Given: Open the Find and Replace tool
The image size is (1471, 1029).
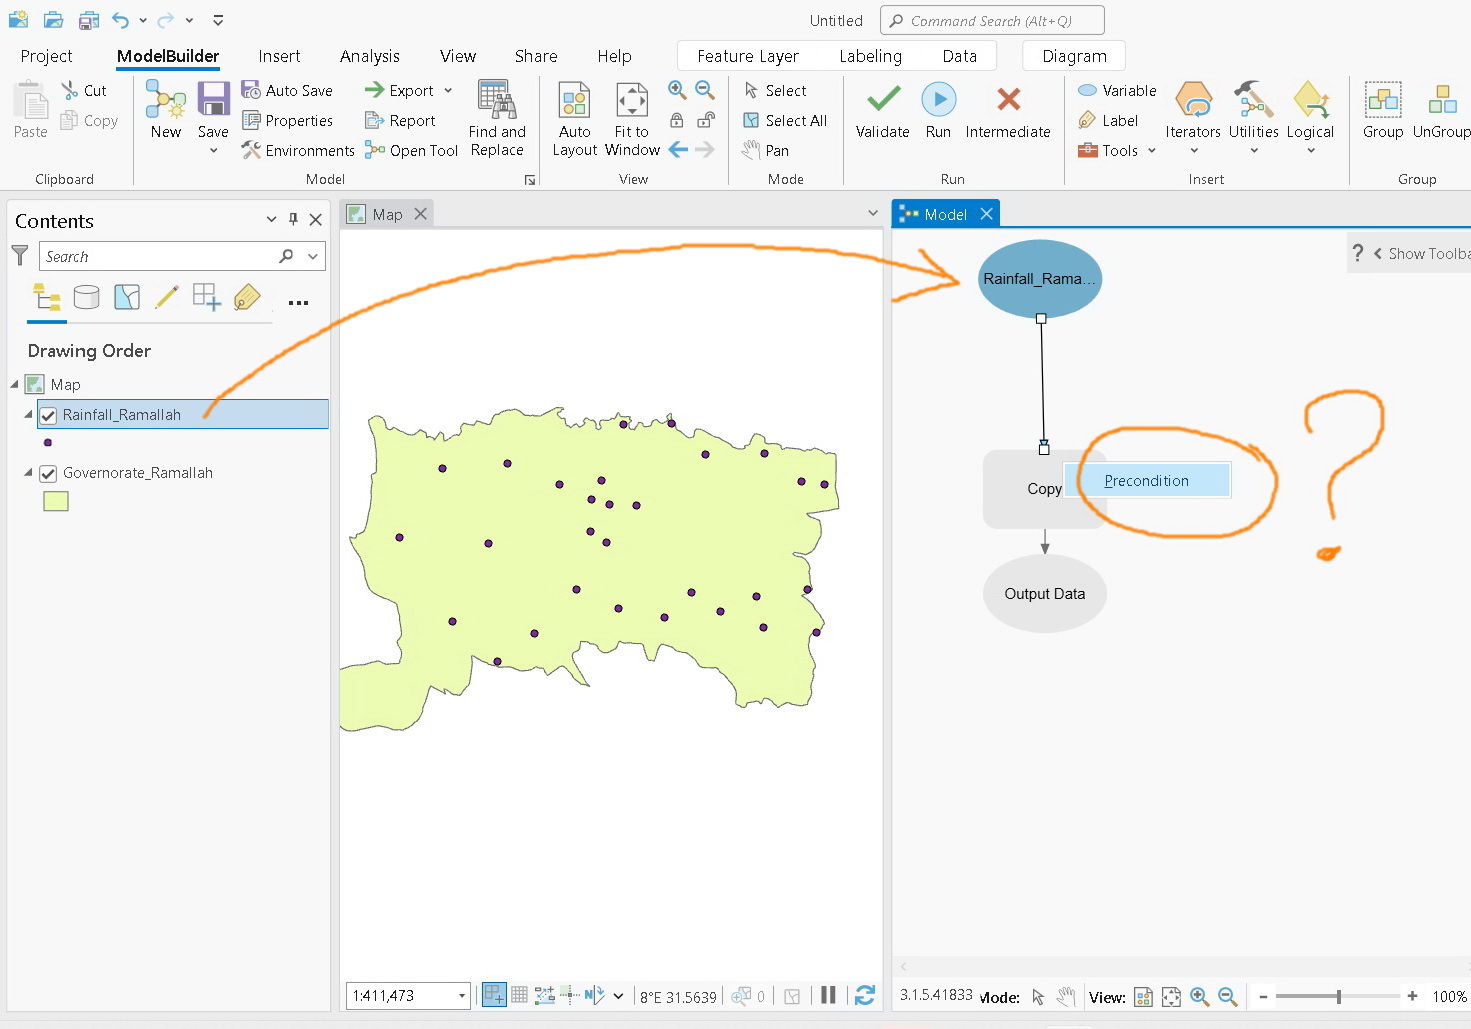Looking at the screenshot, I should tap(497, 118).
